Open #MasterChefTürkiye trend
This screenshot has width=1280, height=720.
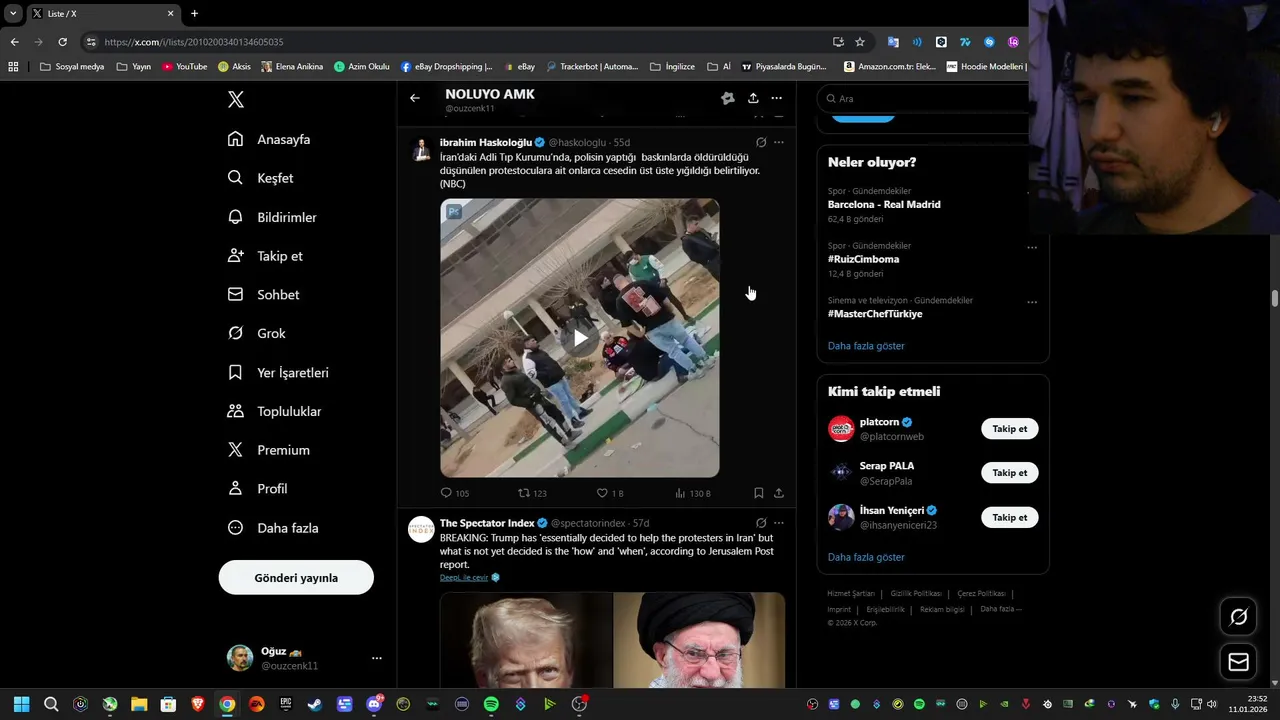click(875, 314)
